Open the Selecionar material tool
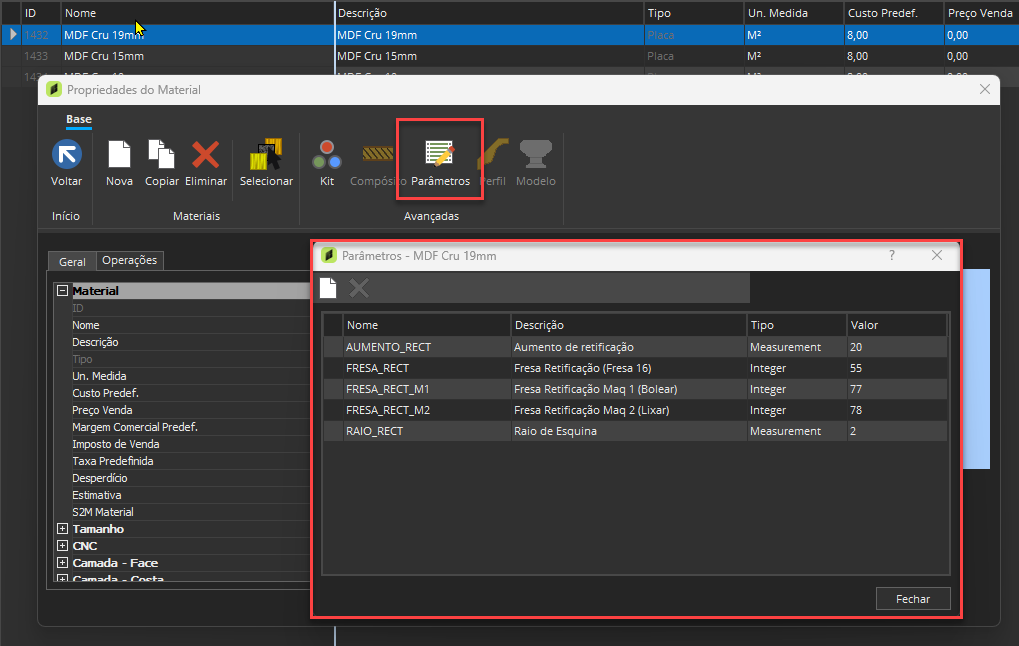Screen dimensions: 1019x646 point(266,155)
